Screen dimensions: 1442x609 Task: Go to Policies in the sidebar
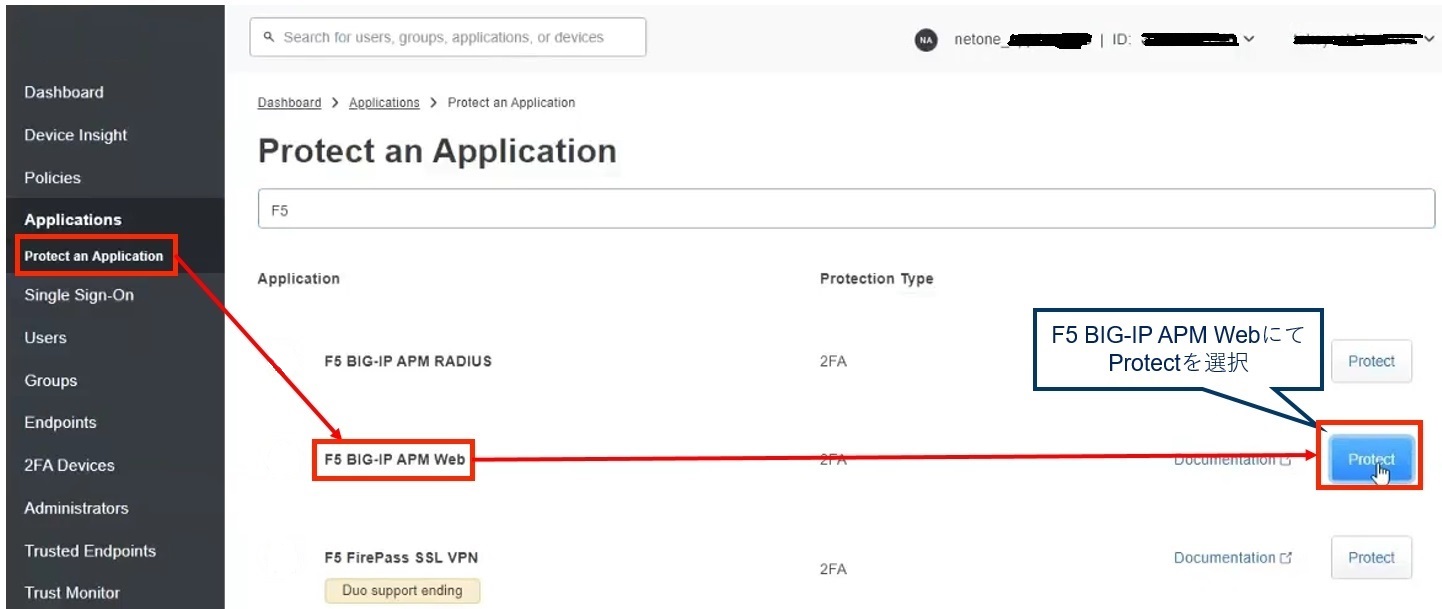[x=52, y=178]
